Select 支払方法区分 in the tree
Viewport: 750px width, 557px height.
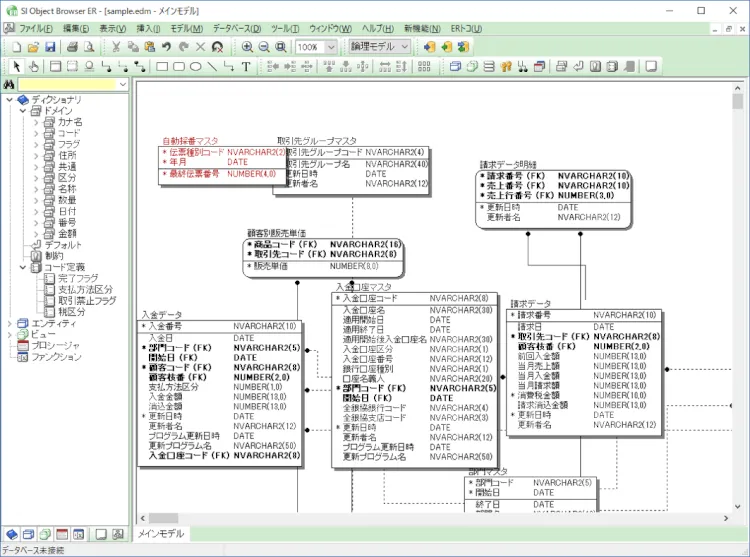pyautogui.click(x=79, y=289)
